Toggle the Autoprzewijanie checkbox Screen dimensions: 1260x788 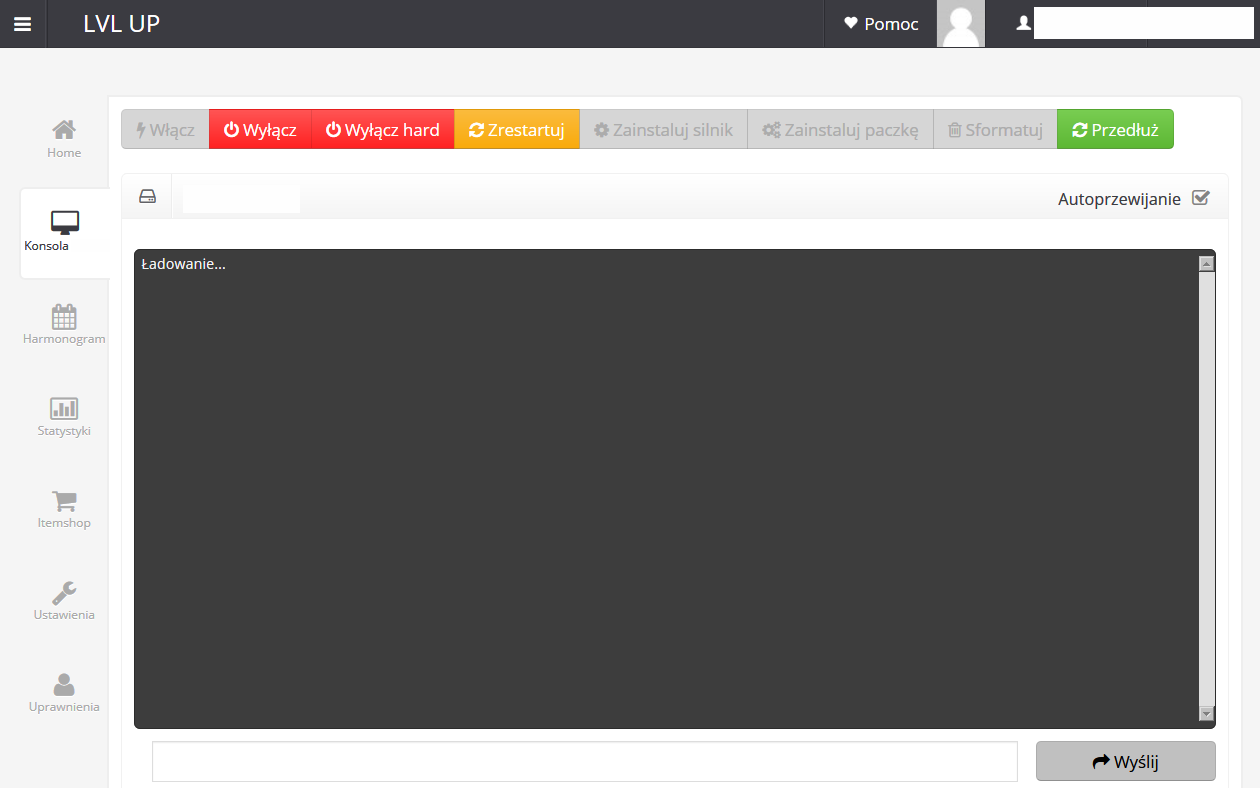coord(1201,198)
